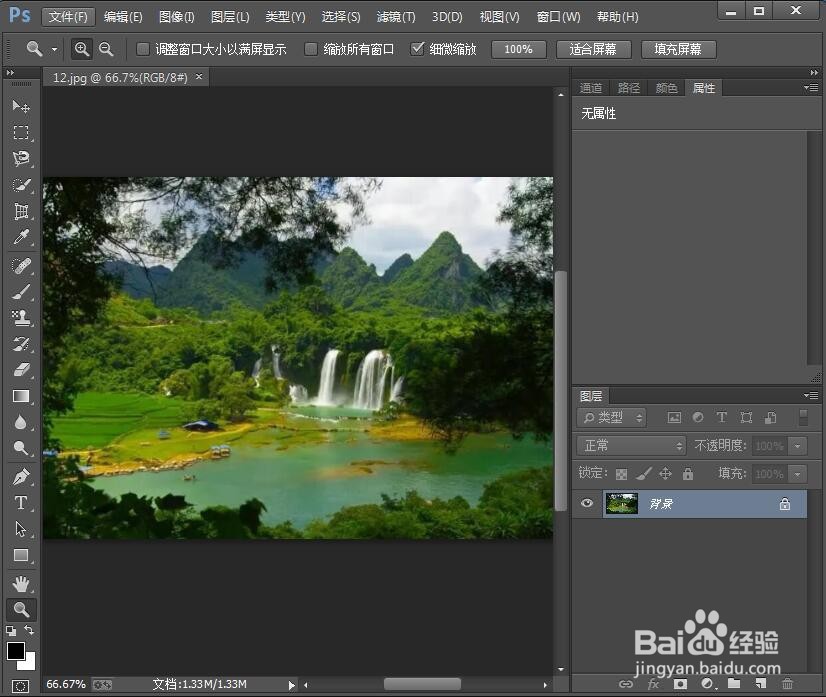Toggle lock transparent pixels
826x697 pixels.
click(x=622, y=474)
